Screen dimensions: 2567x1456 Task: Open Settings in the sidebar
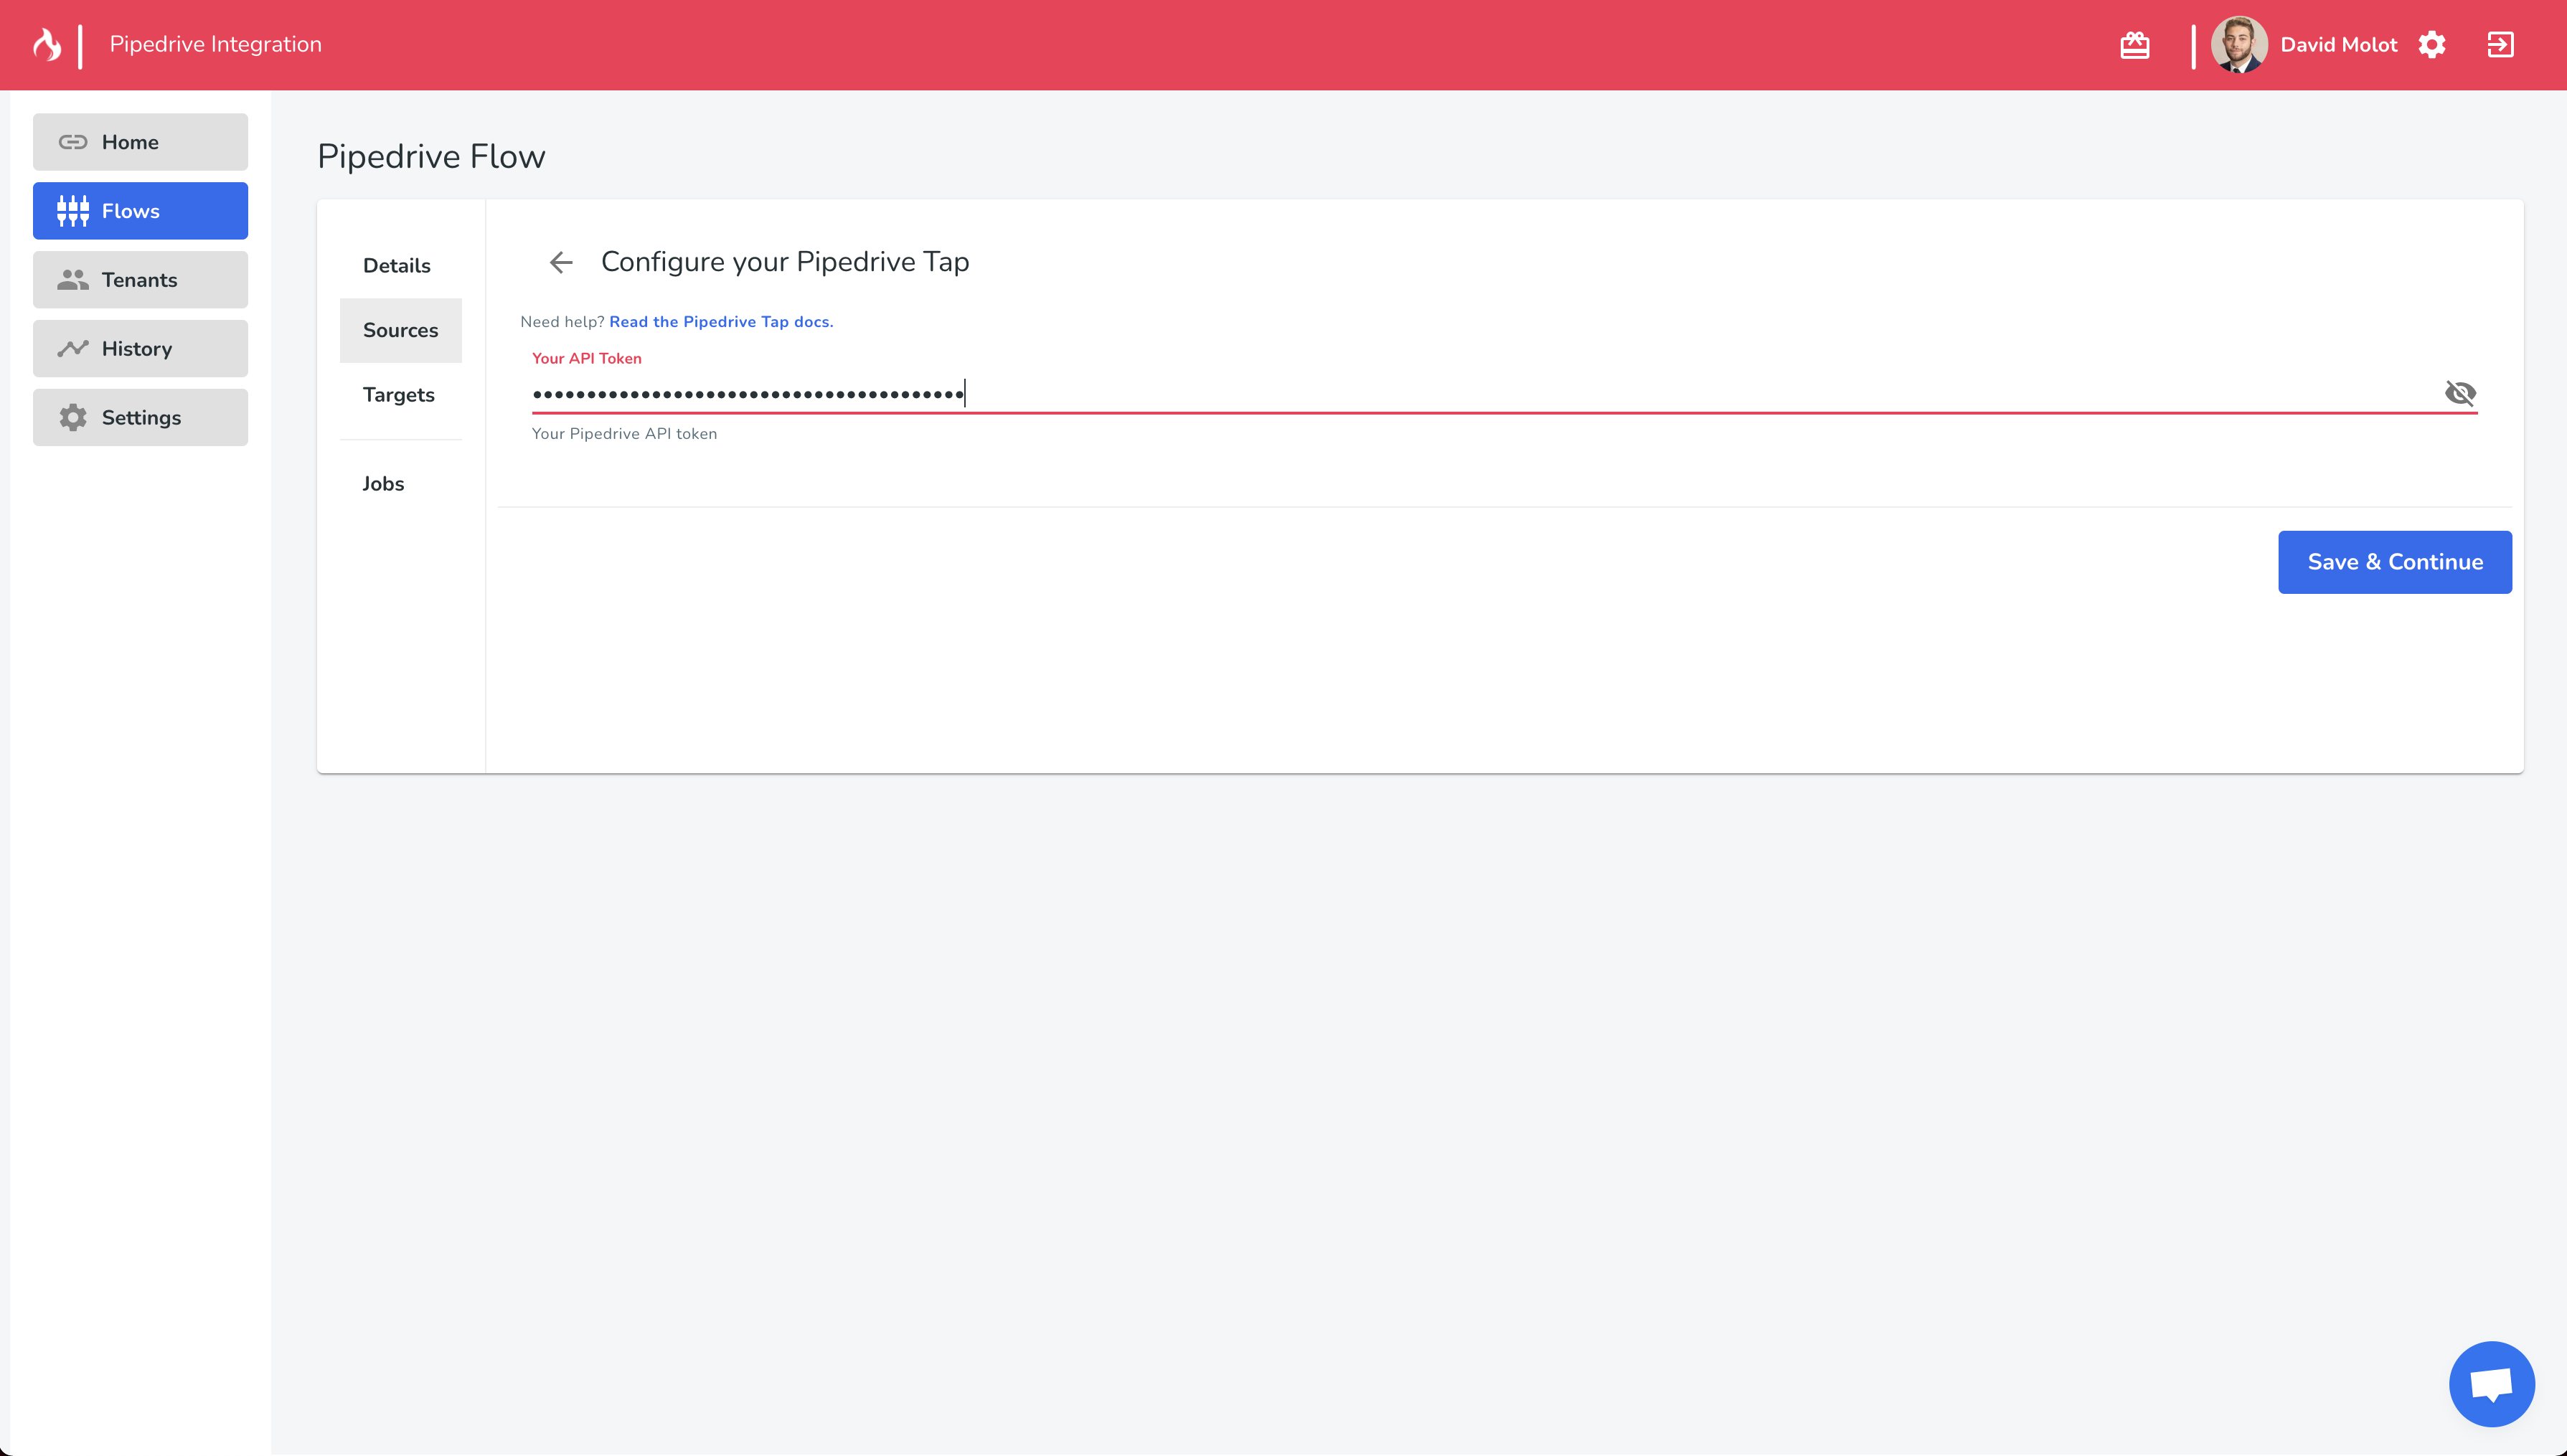click(140, 418)
